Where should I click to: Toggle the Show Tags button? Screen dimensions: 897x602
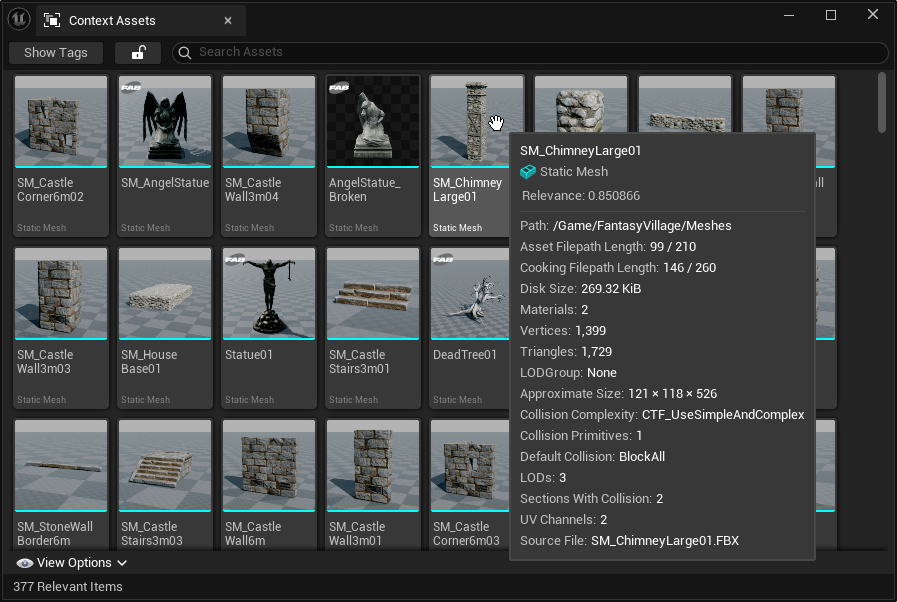pyautogui.click(x=56, y=53)
